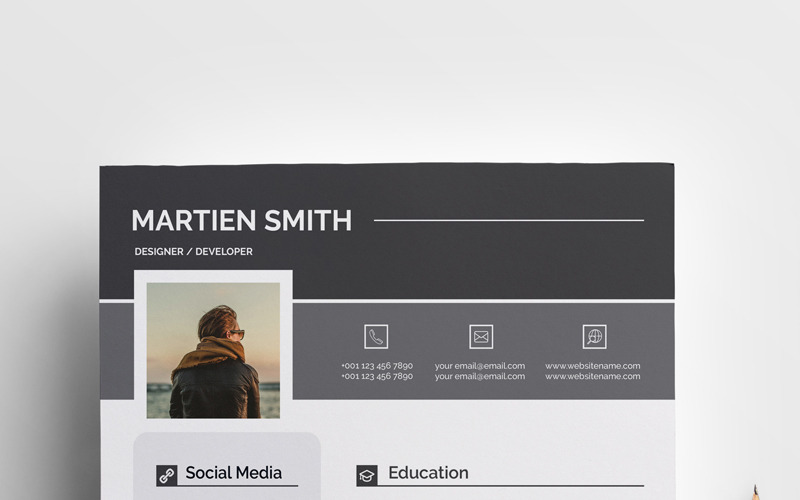This screenshot has width=800, height=500.
Task: Click the Social Media link icon
Action: (167, 476)
